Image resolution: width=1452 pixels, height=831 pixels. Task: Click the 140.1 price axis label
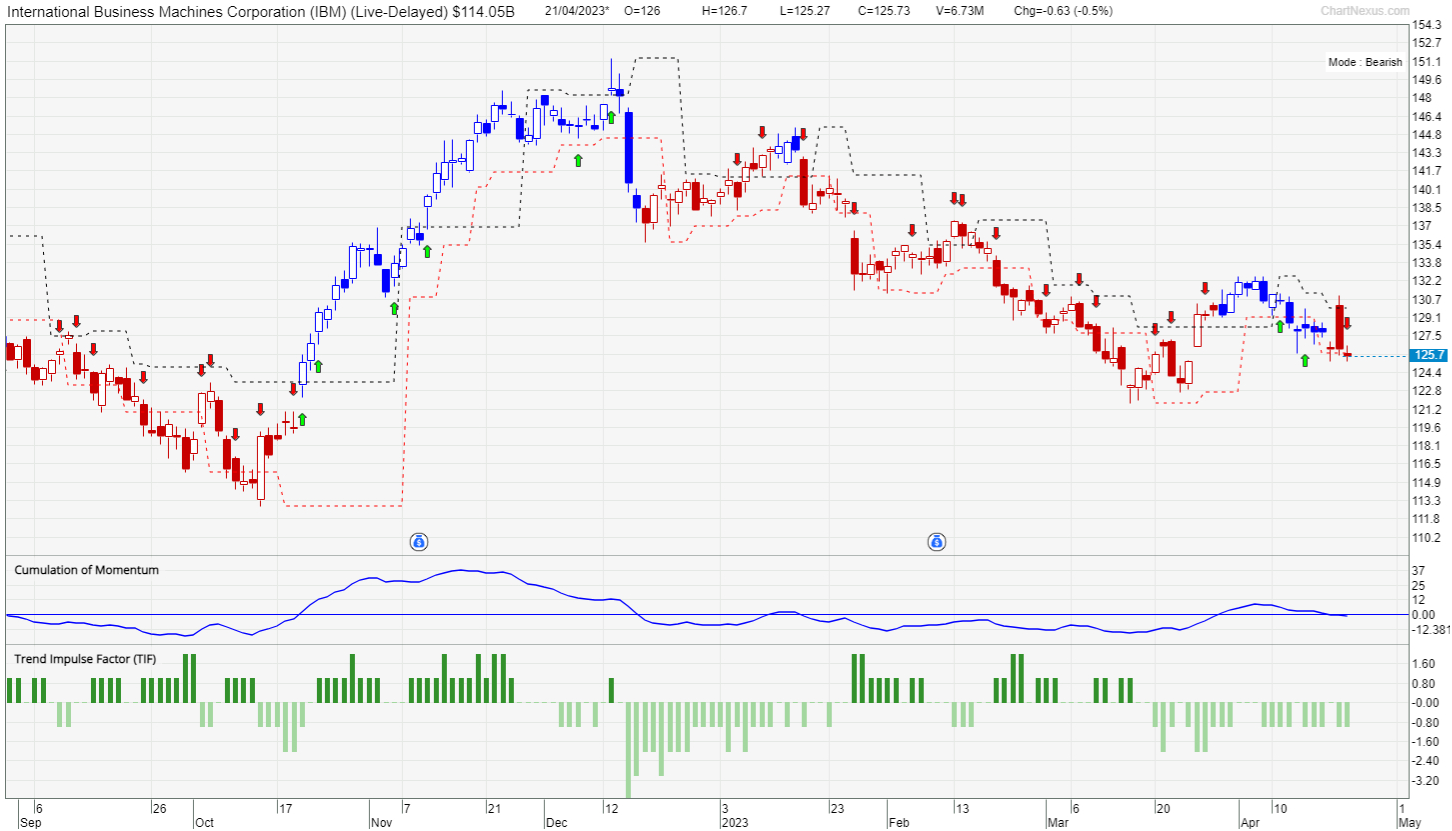point(1425,190)
